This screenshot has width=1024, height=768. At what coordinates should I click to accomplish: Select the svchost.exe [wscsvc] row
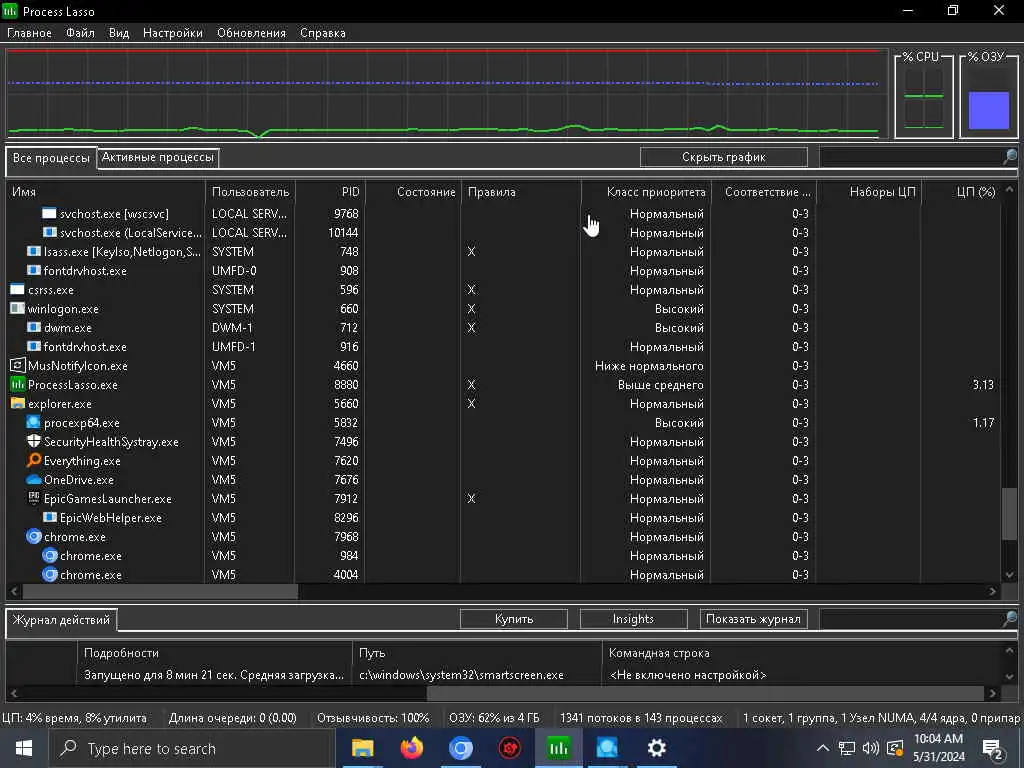[503, 214]
